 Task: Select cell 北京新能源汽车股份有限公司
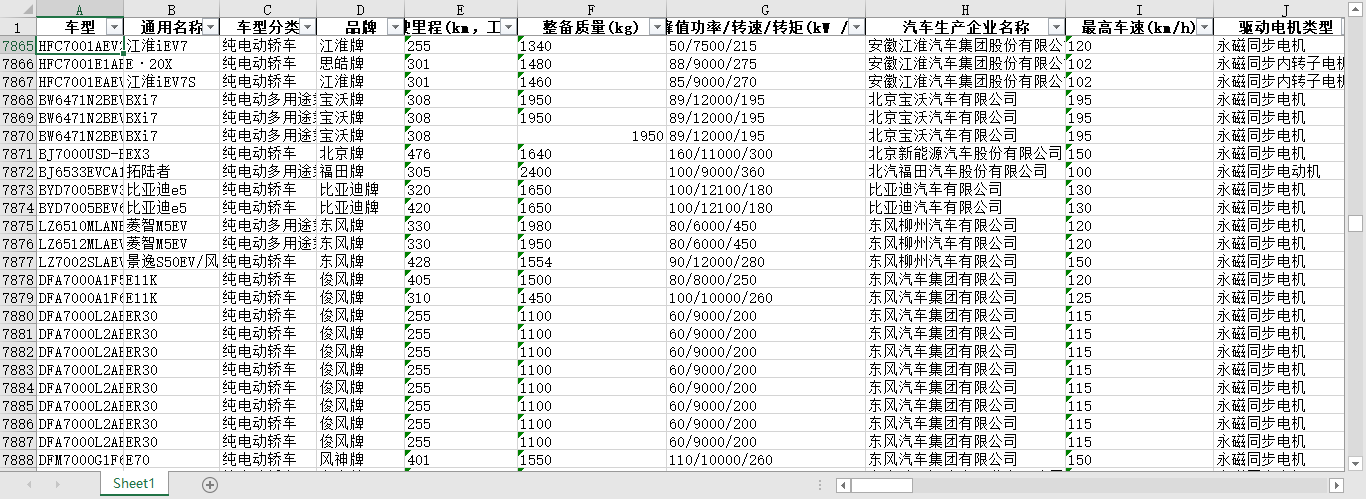(x=966, y=153)
